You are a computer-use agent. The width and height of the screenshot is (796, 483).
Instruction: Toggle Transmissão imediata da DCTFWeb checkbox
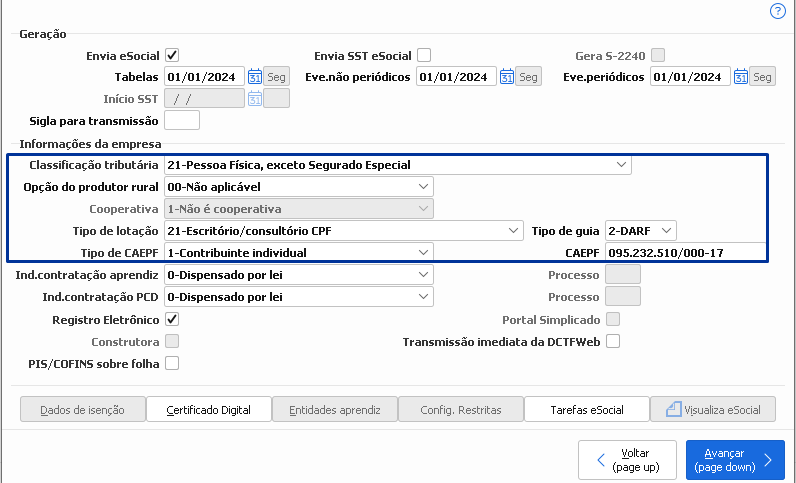click(613, 341)
